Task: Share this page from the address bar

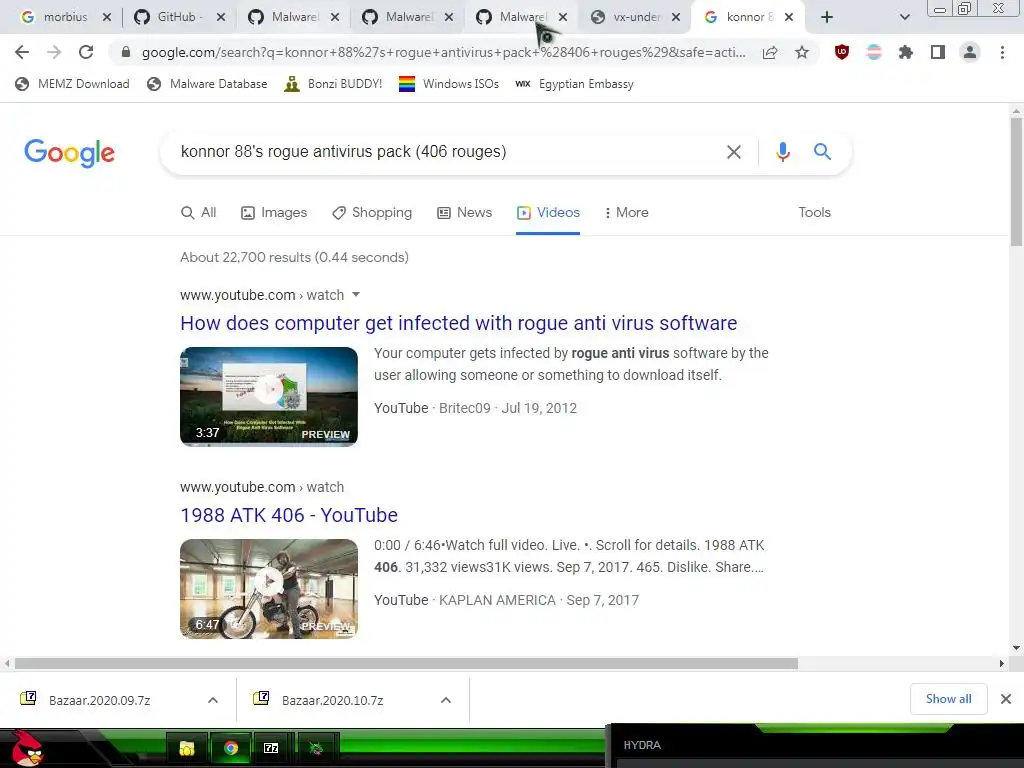Action: (770, 52)
